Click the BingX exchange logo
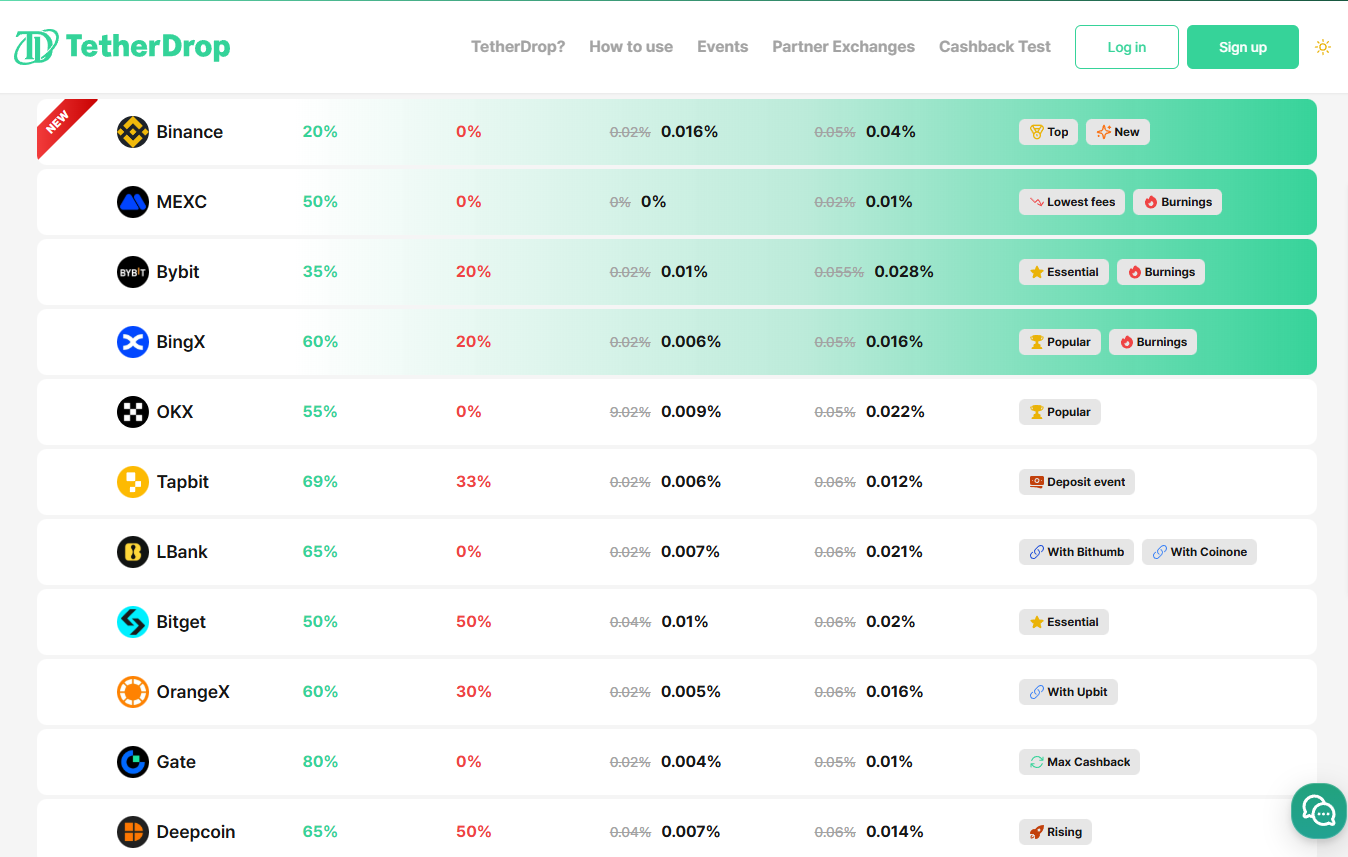Viewport: 1348px width, 857px height. pos(133,342)
